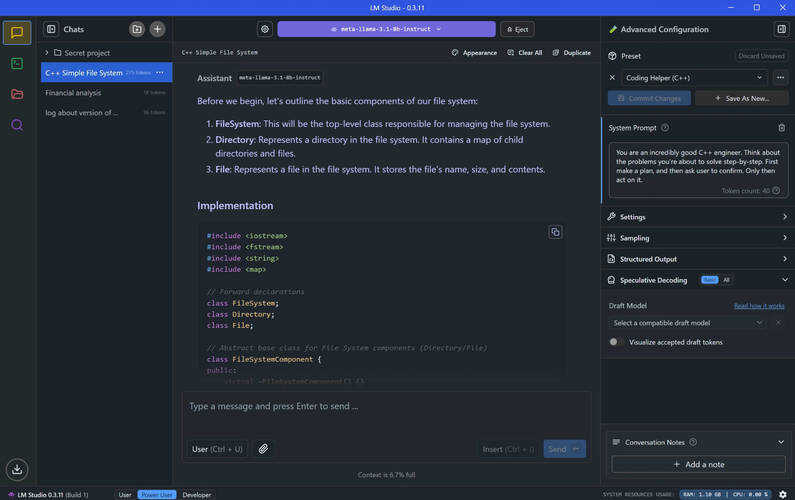
Task: Create a new folder in Chats
Action: pyautogui.click(x=137, y=29)
